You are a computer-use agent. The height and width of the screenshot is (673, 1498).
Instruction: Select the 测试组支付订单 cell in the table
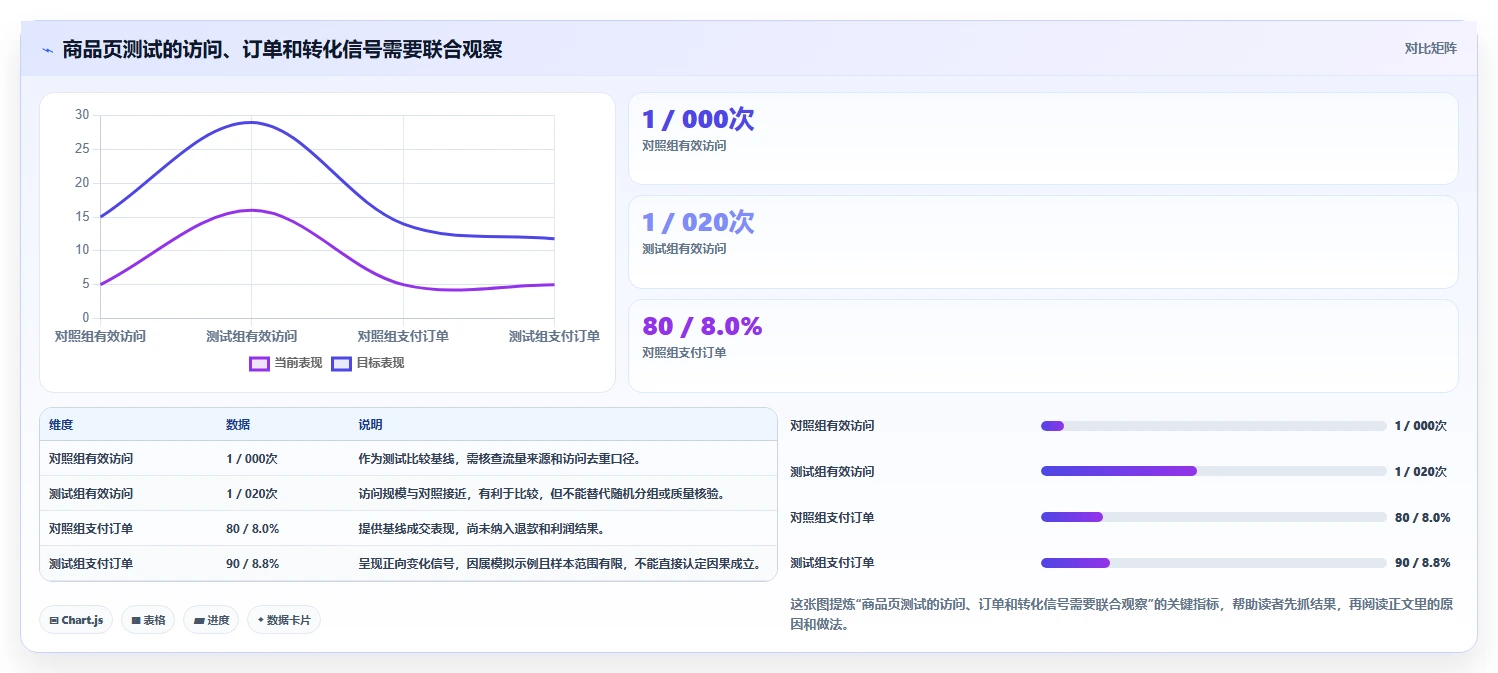[91, 564]
